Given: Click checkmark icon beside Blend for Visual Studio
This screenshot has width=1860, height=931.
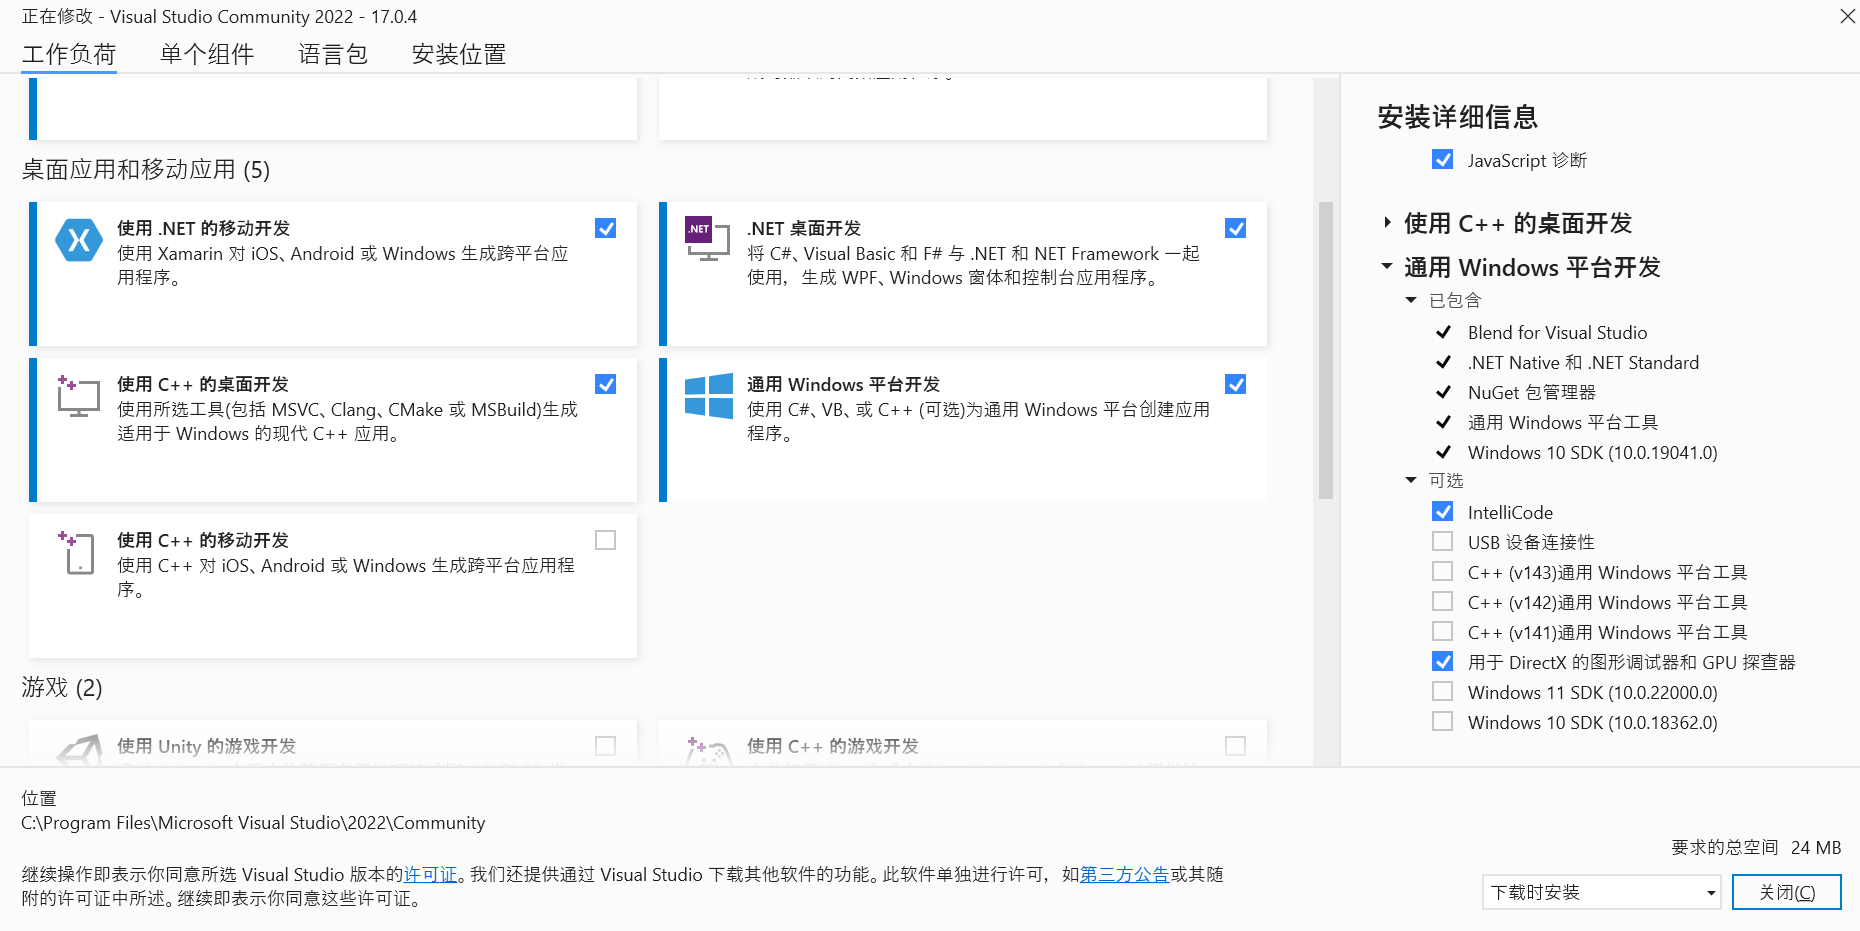Looking at the screenshot, I should pyautogui.click(x=1443, y=332).
